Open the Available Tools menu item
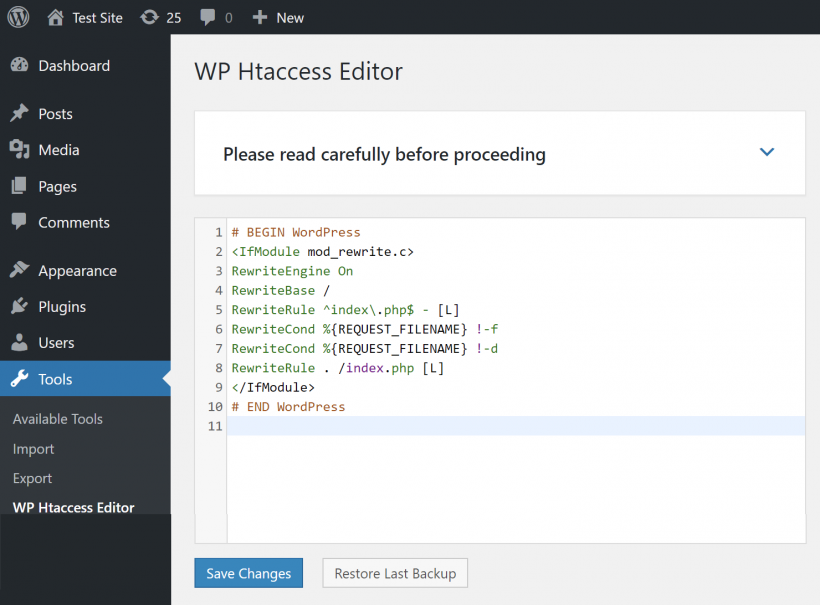Image resolution: width=820 pixels, height=605 pixels. point(56,418)
